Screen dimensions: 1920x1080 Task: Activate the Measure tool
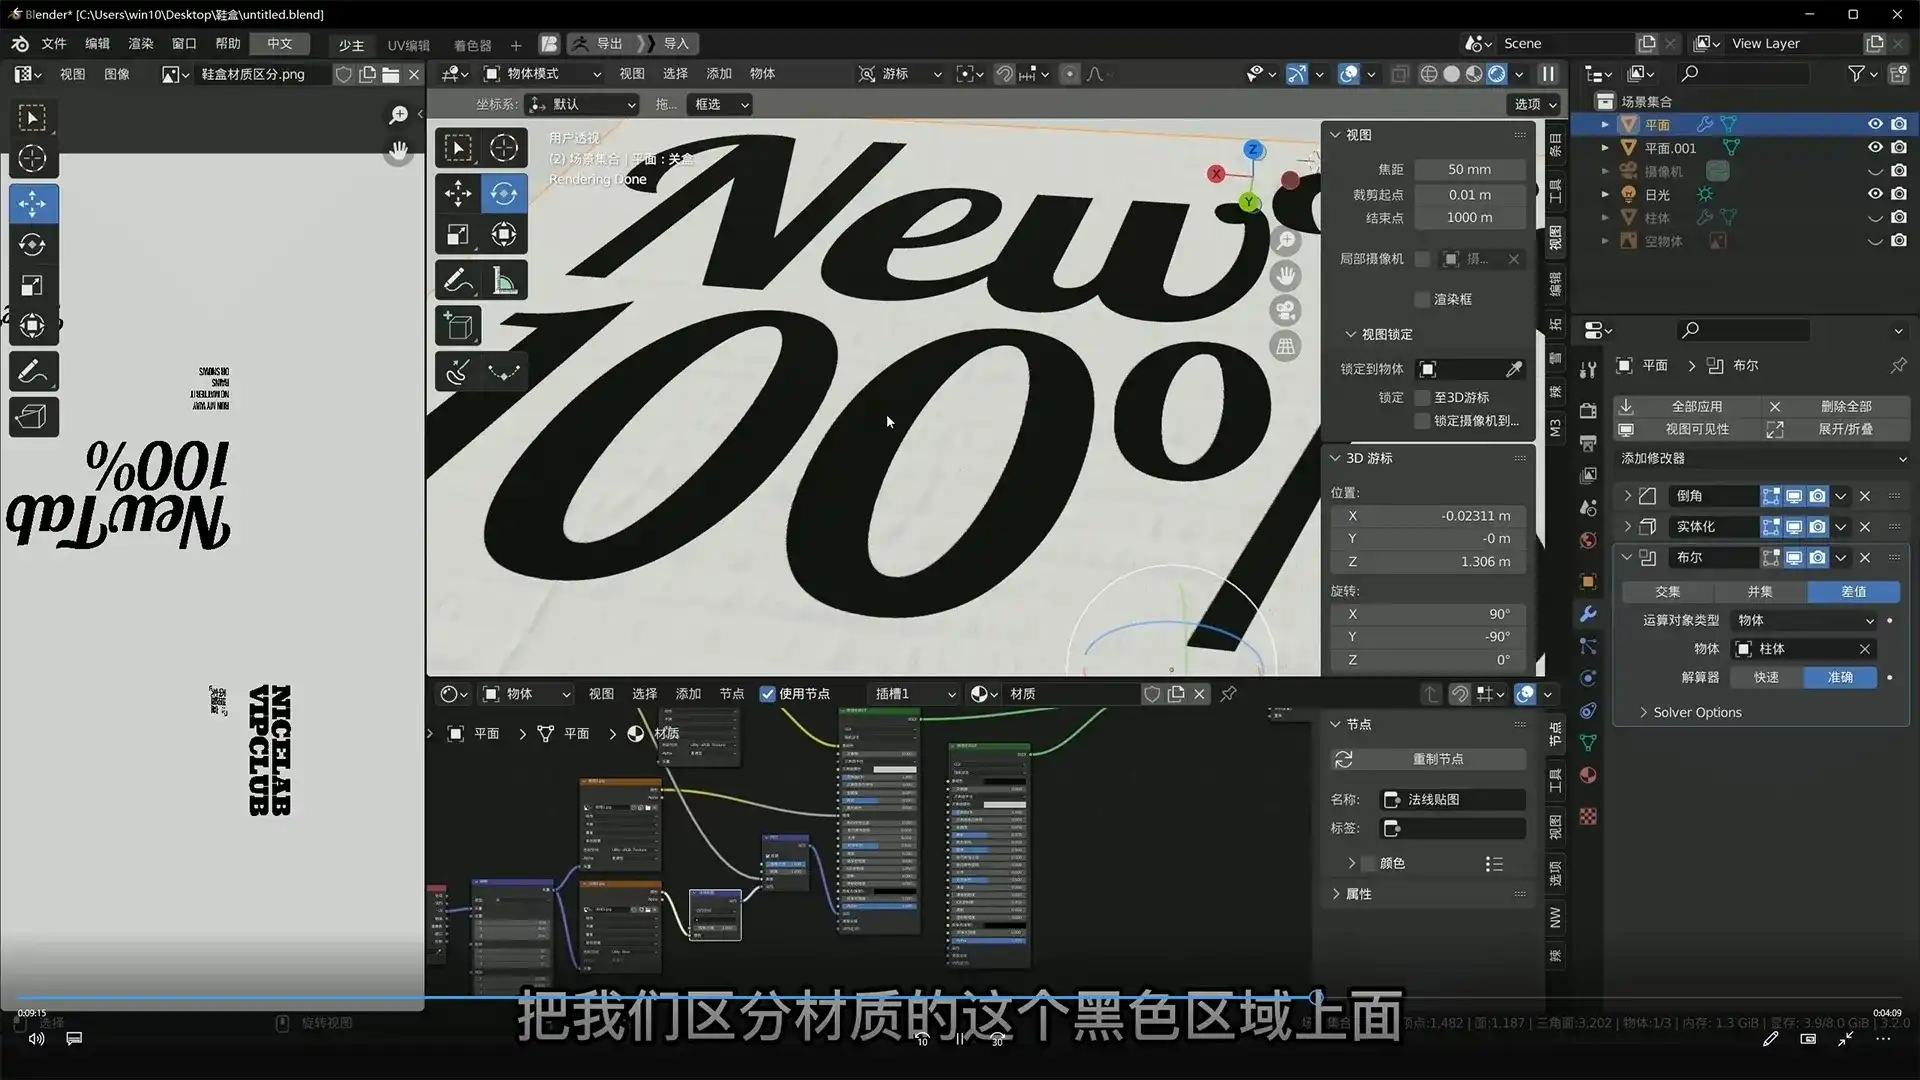point(503,279)
